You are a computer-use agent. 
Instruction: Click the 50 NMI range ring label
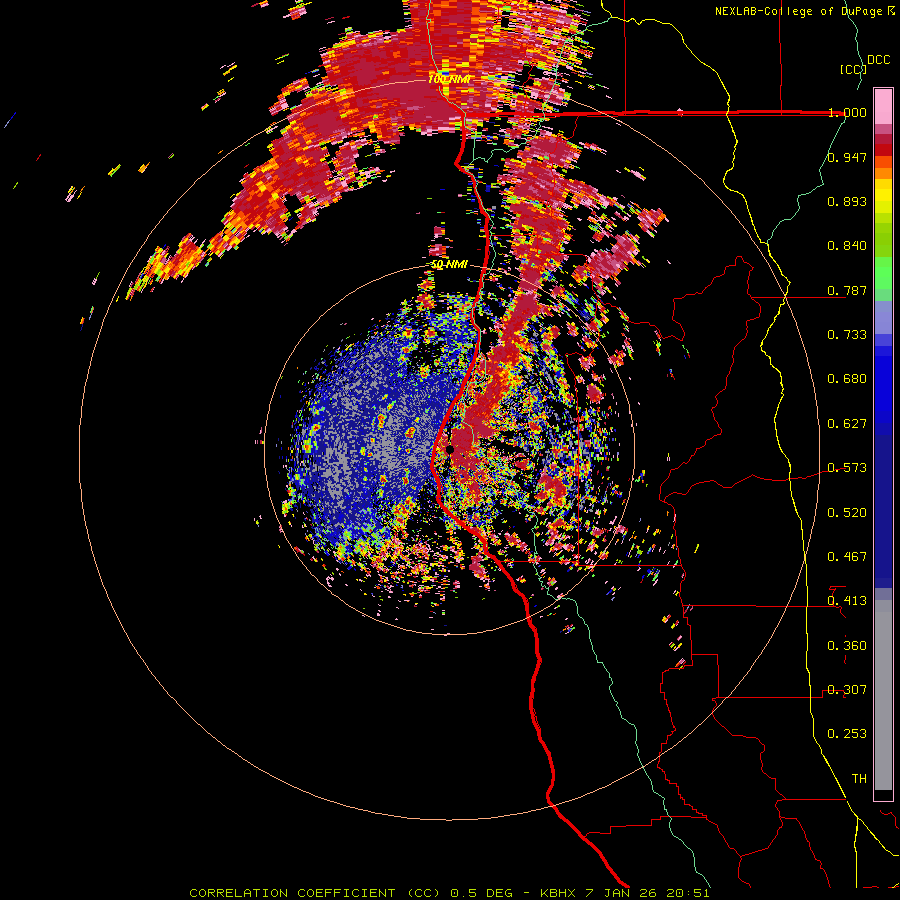coord(449,264)
